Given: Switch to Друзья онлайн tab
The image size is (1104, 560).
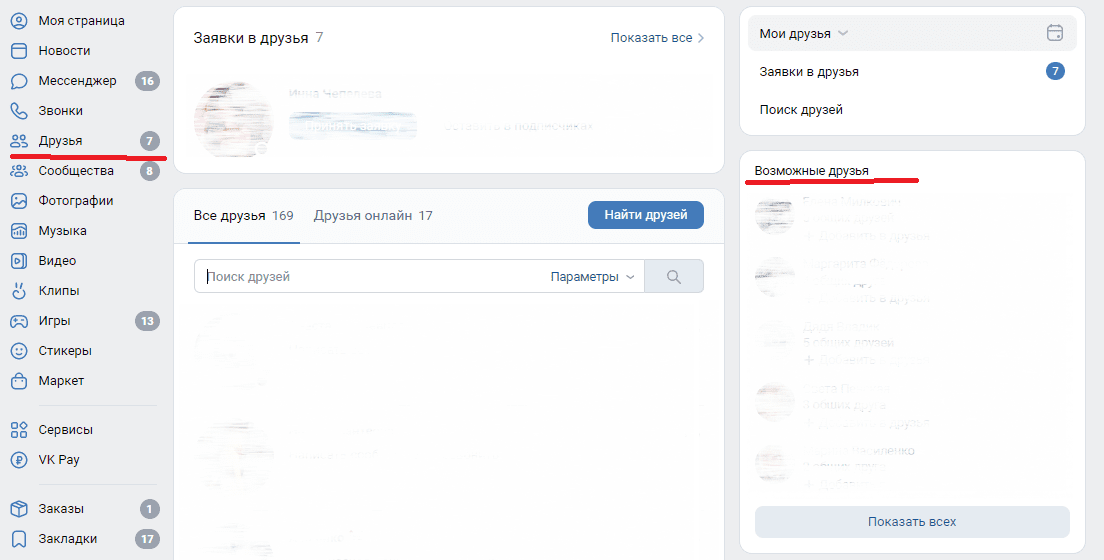Looking at the screenshot, I should coord(373,216).
